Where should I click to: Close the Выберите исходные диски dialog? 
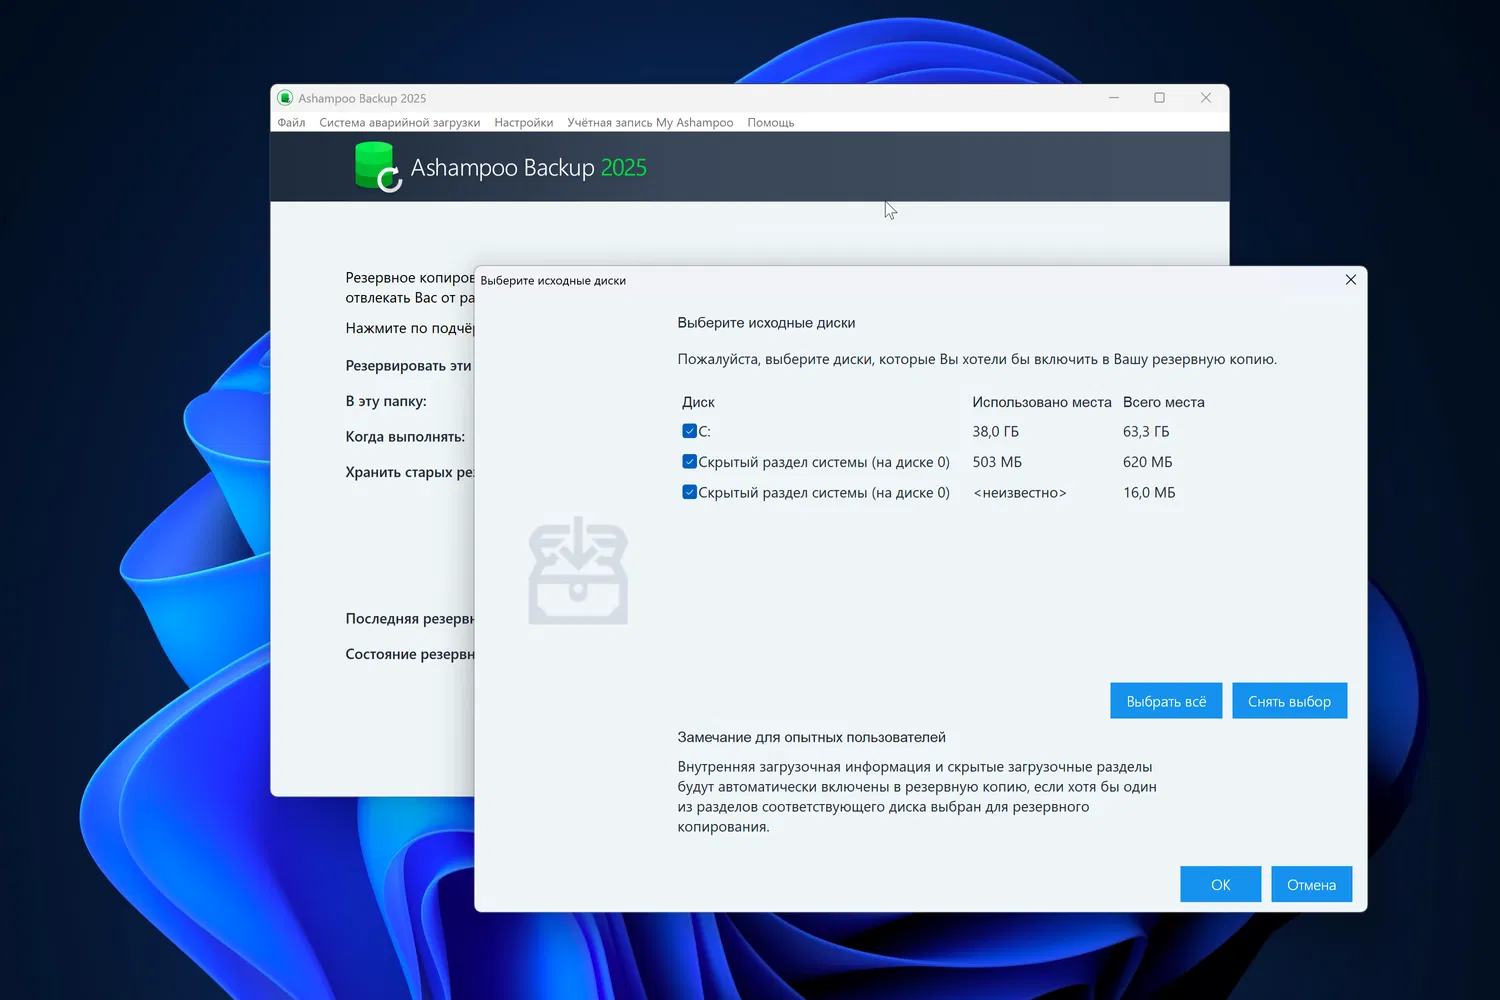(1351, 280)
